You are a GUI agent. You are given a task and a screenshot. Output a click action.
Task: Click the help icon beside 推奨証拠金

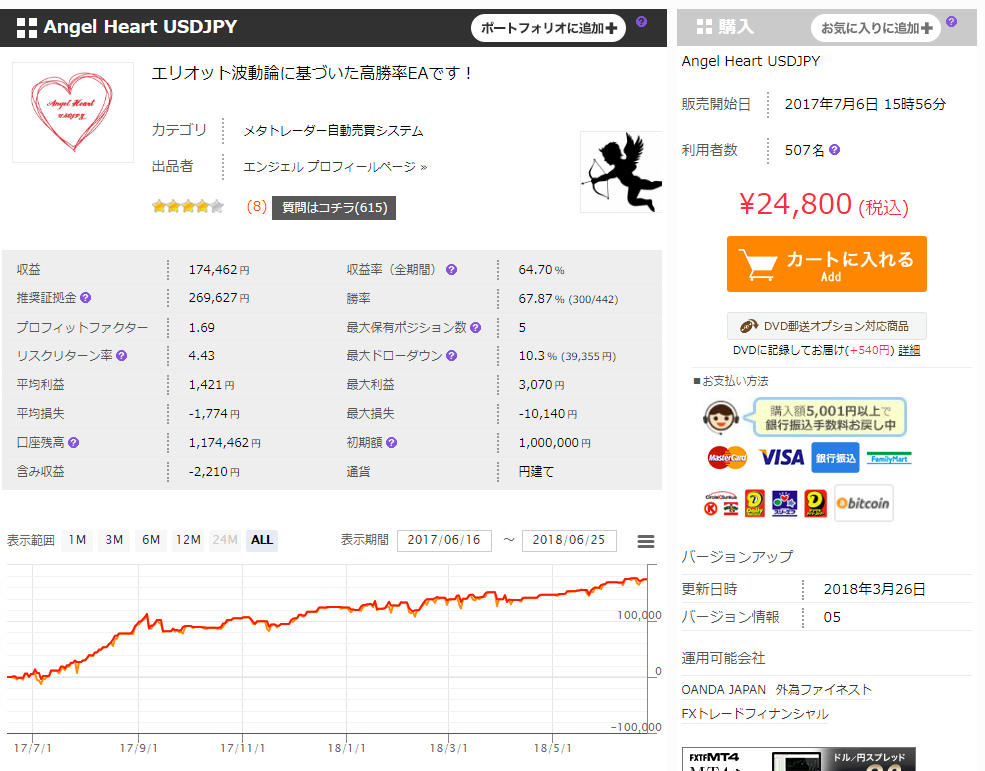[86, 298]
